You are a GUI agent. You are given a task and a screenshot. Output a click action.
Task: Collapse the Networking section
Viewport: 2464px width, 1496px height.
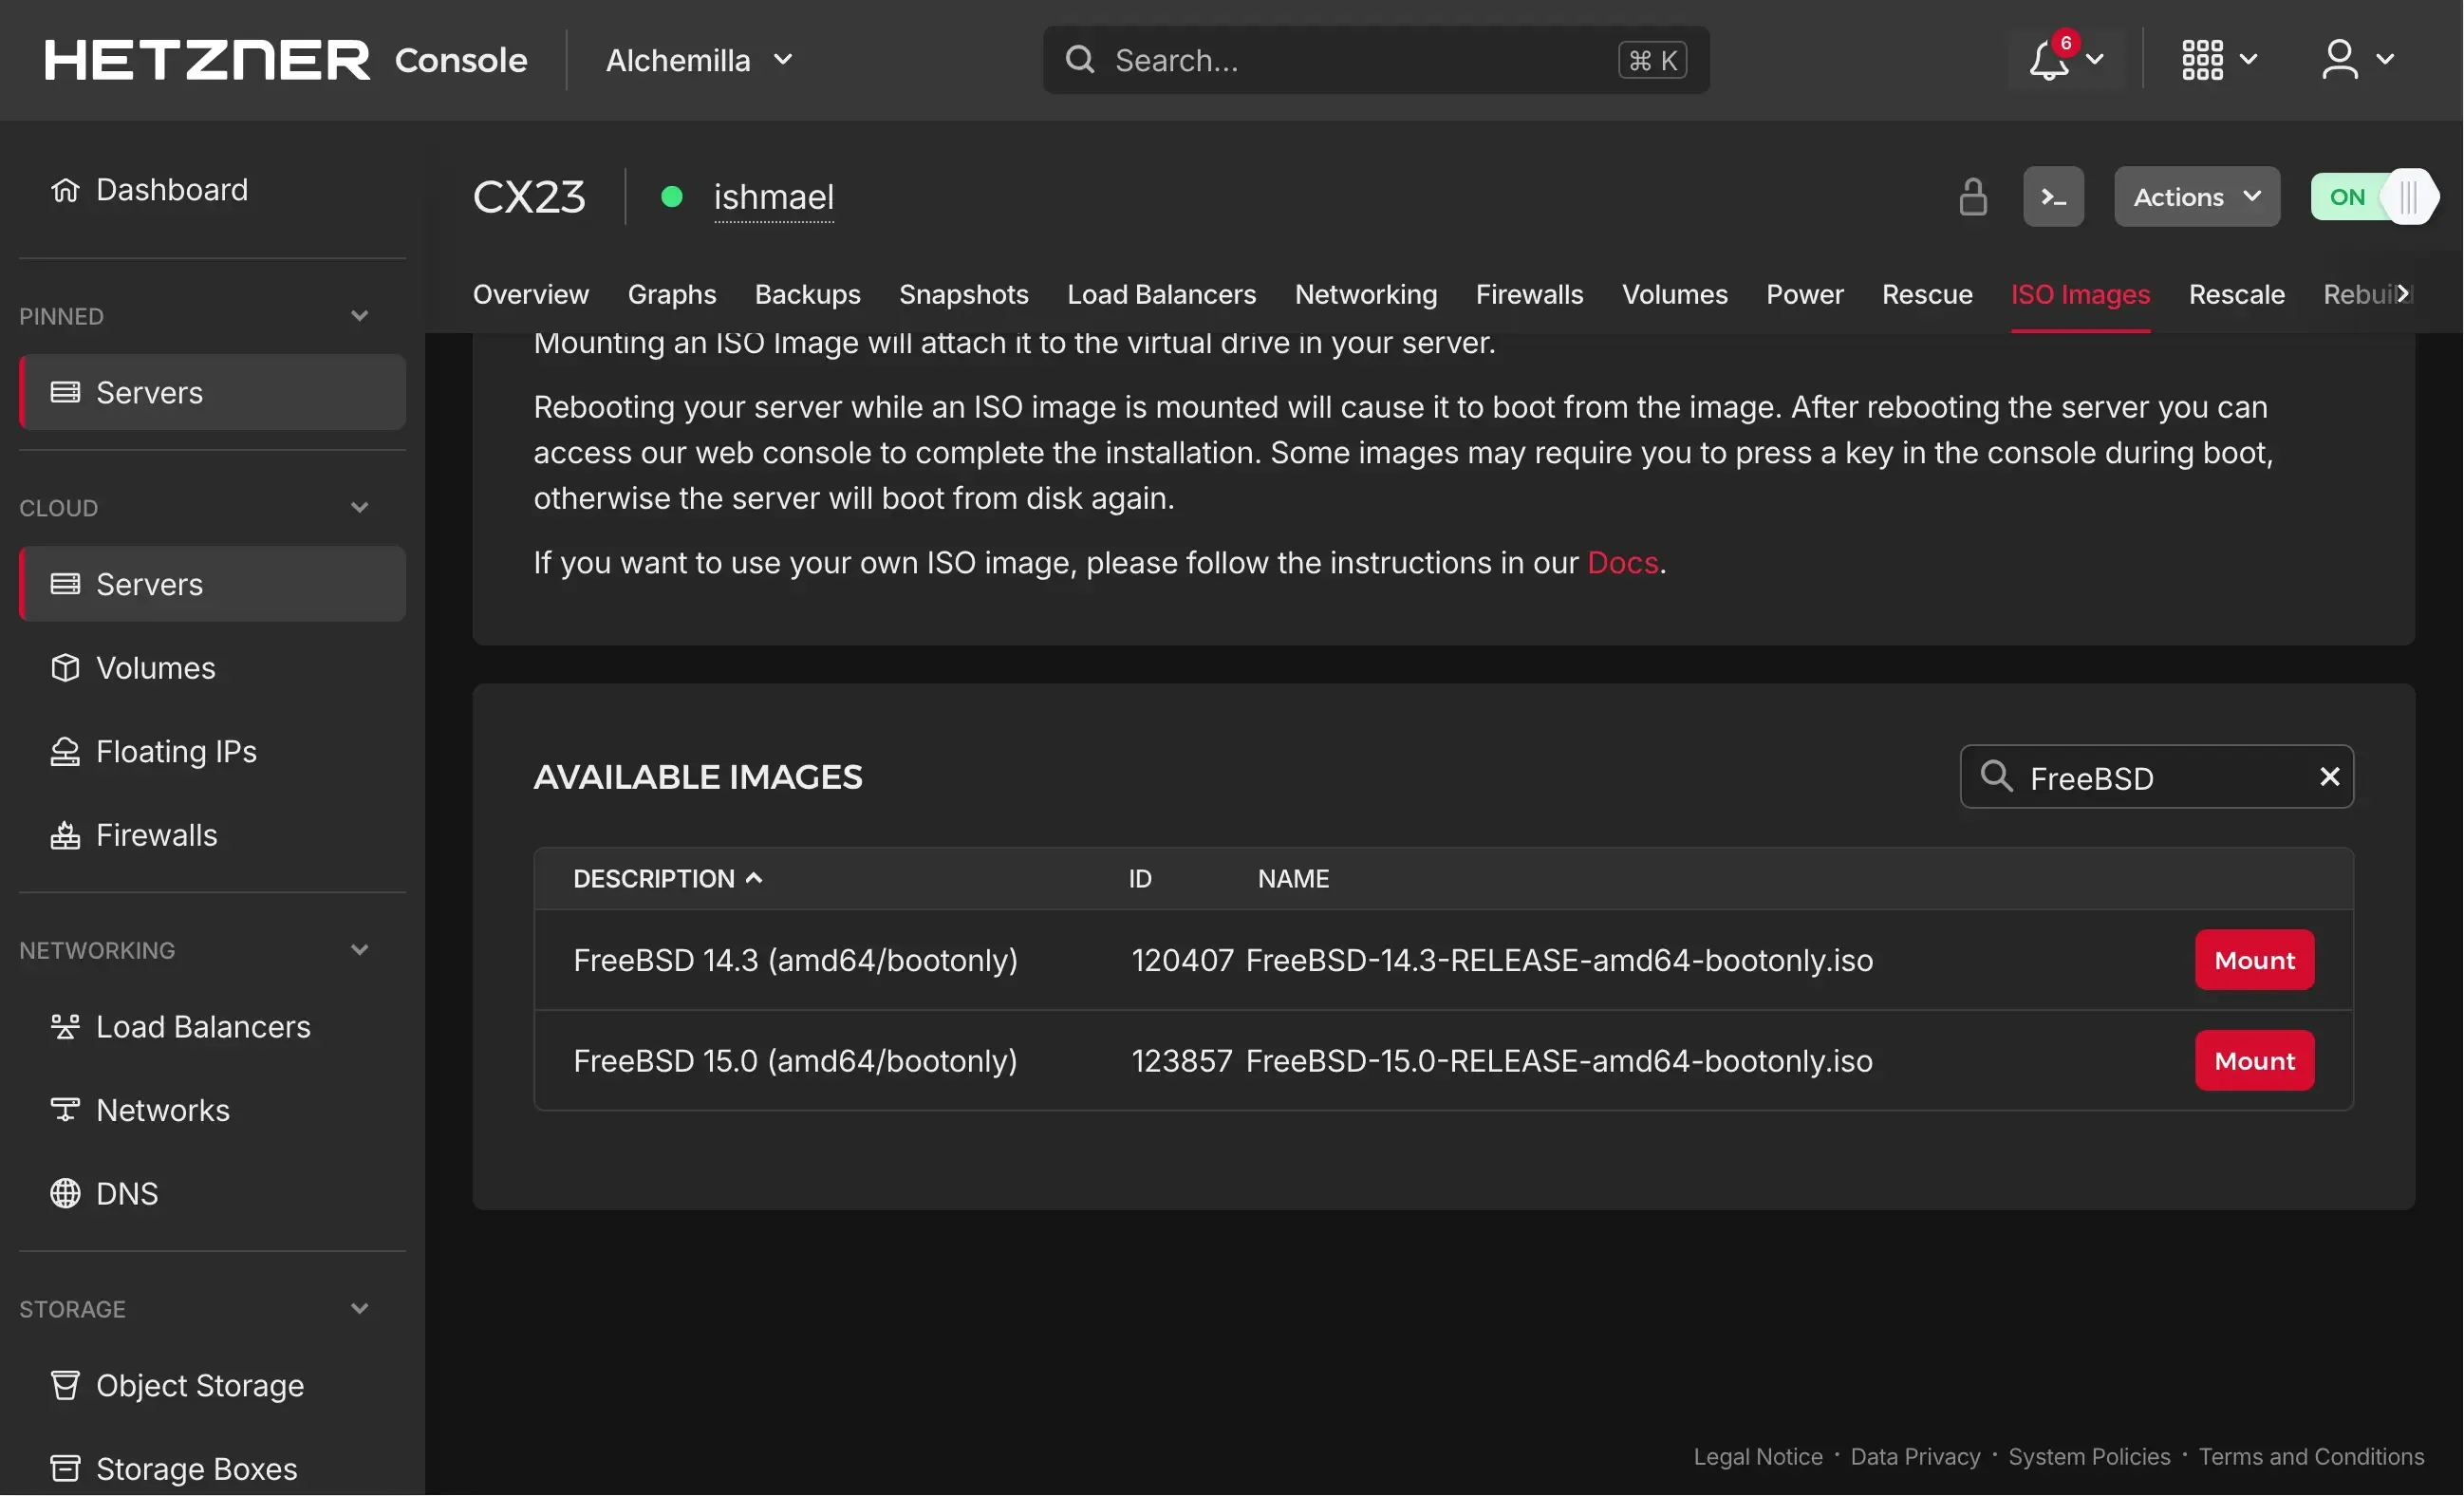click(x=359, y=950)
